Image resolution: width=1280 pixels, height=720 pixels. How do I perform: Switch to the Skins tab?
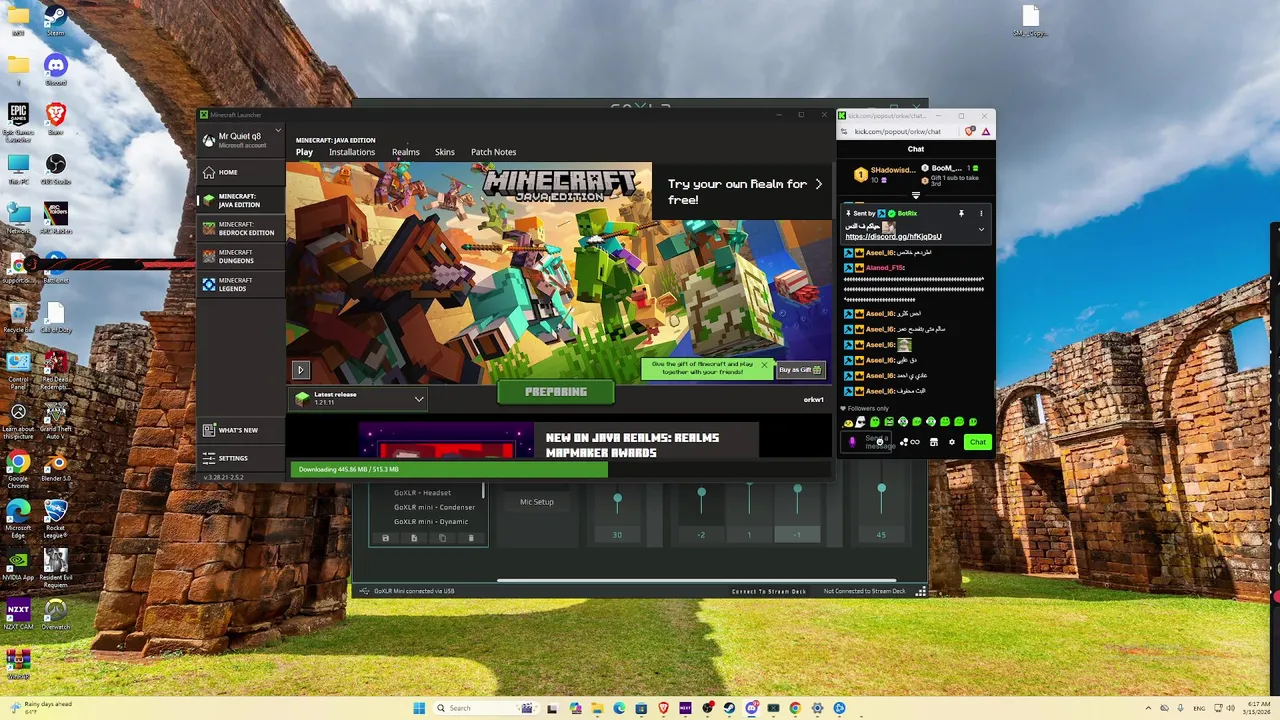(445, 152)
